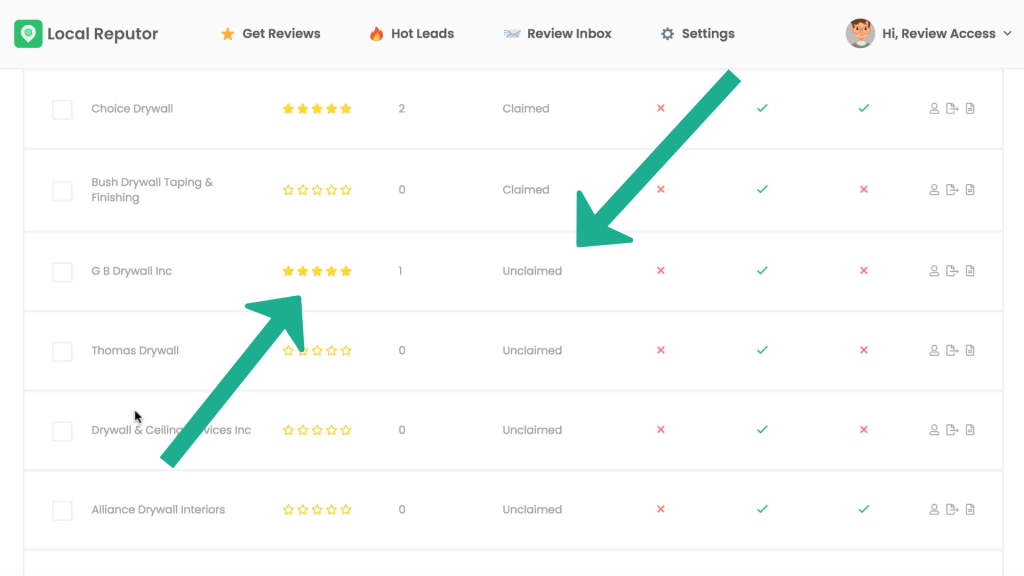Click the user avatar in the header
1024x576 pixels.
click(x=860, y=34)
